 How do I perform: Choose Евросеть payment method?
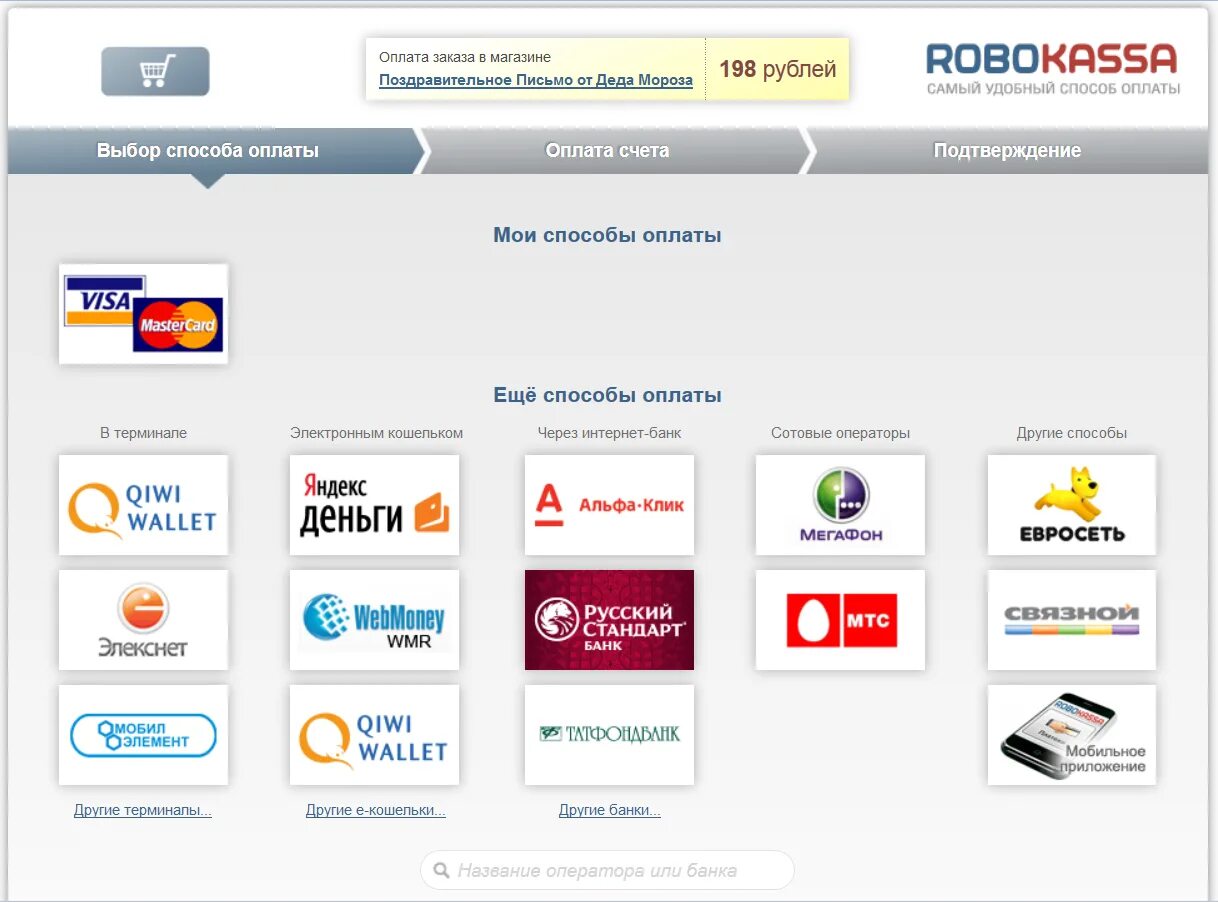coord(1072,505)
